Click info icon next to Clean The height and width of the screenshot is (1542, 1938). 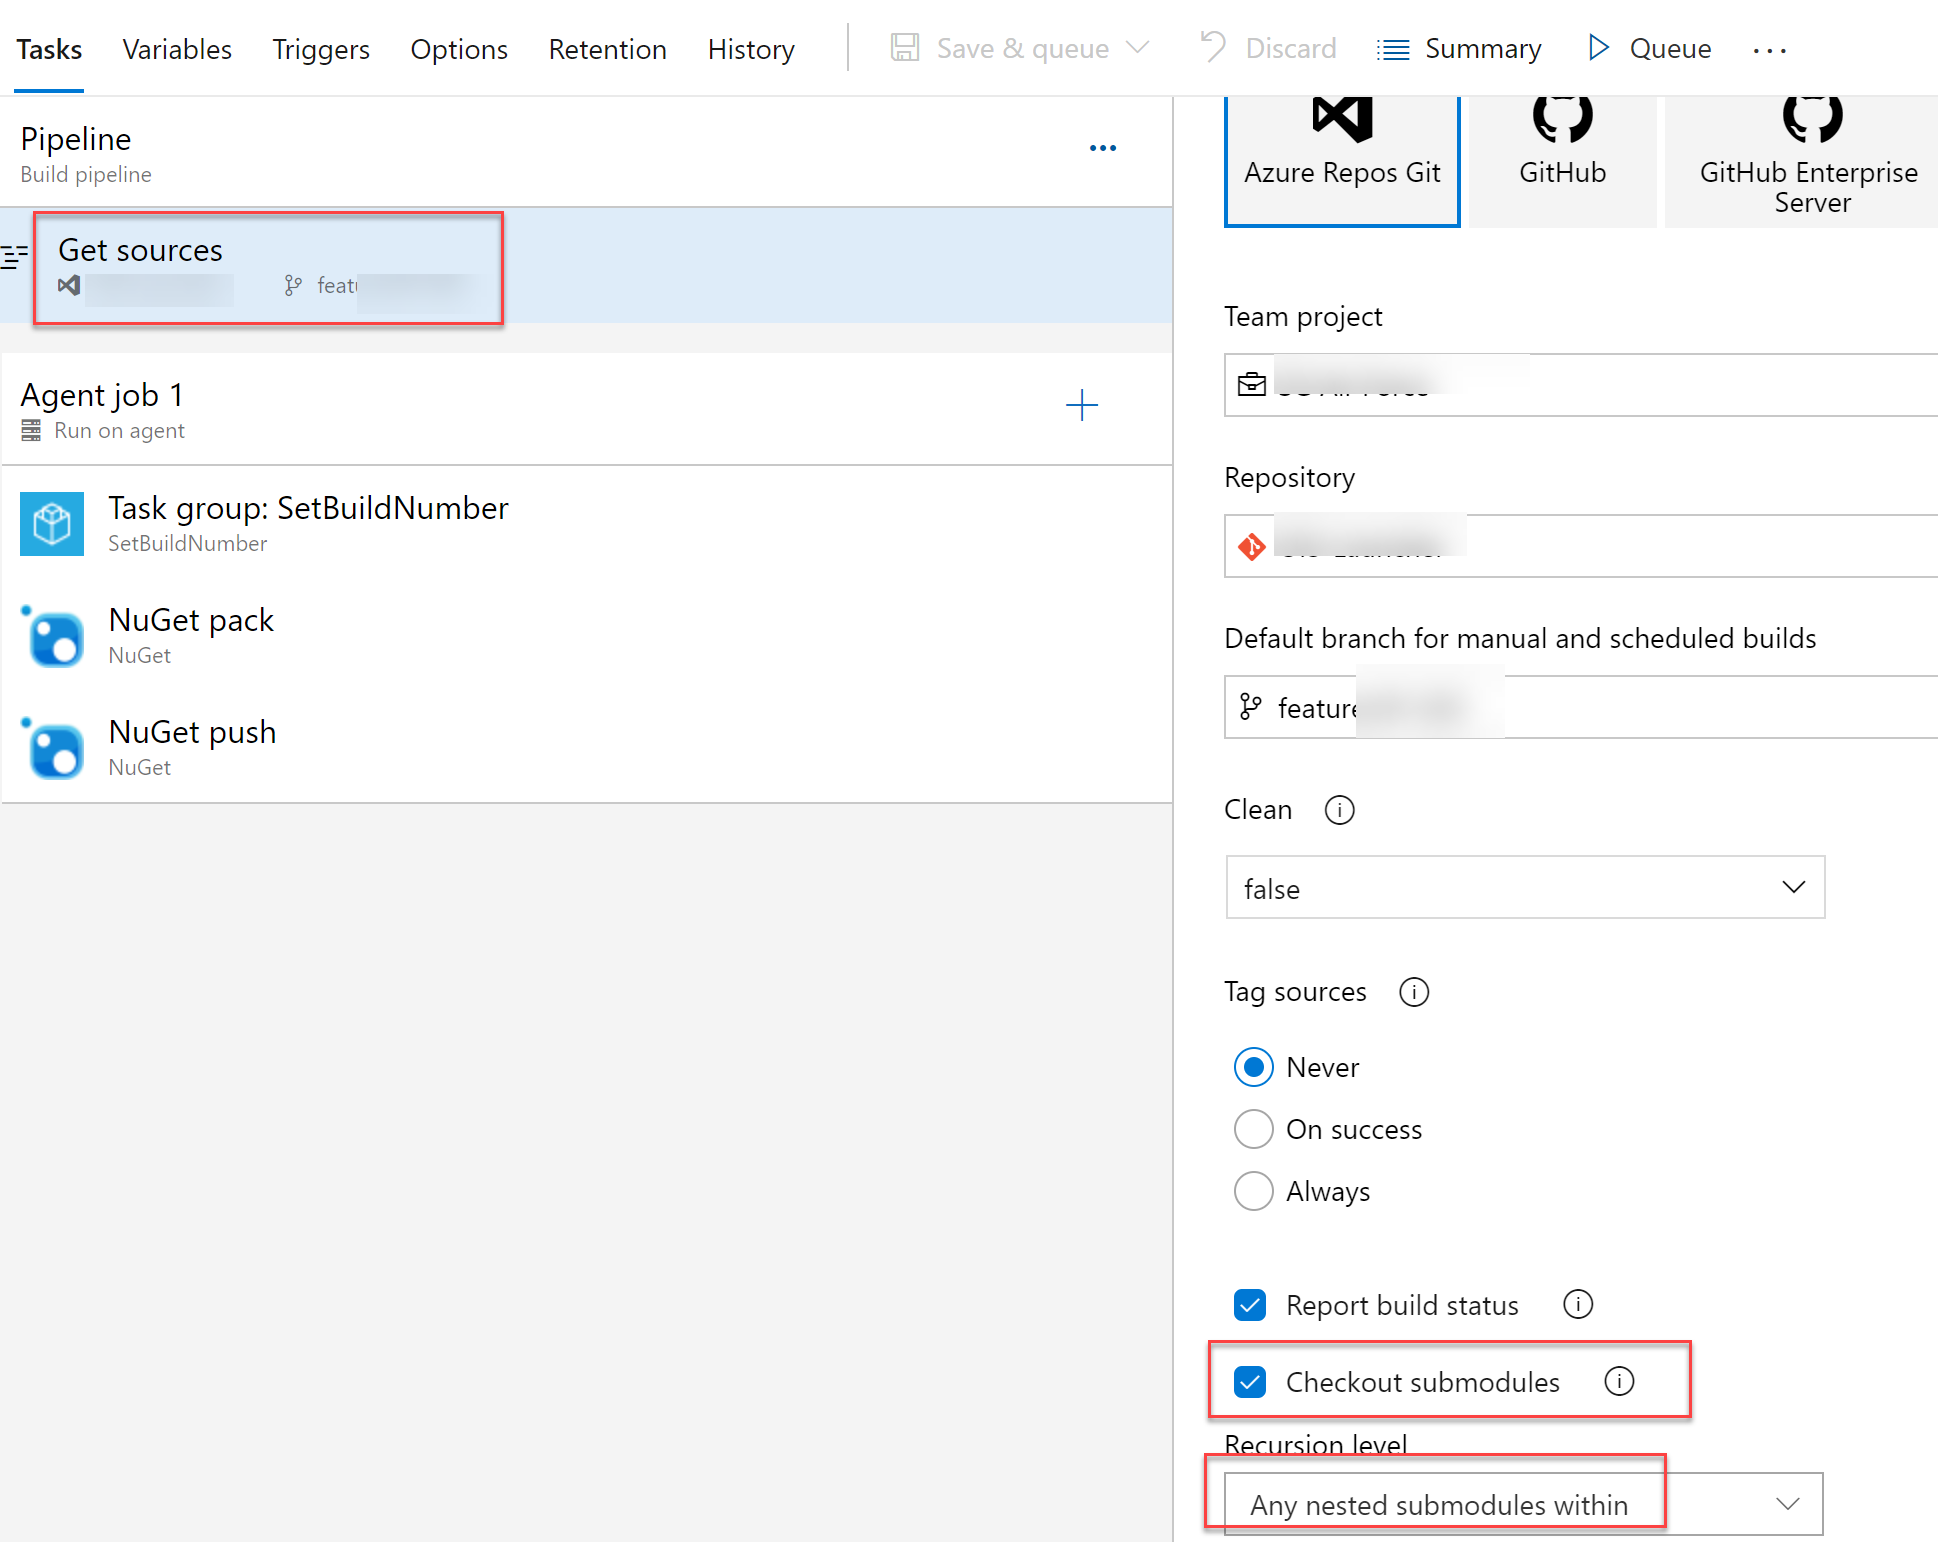[x=1339, y=810]
